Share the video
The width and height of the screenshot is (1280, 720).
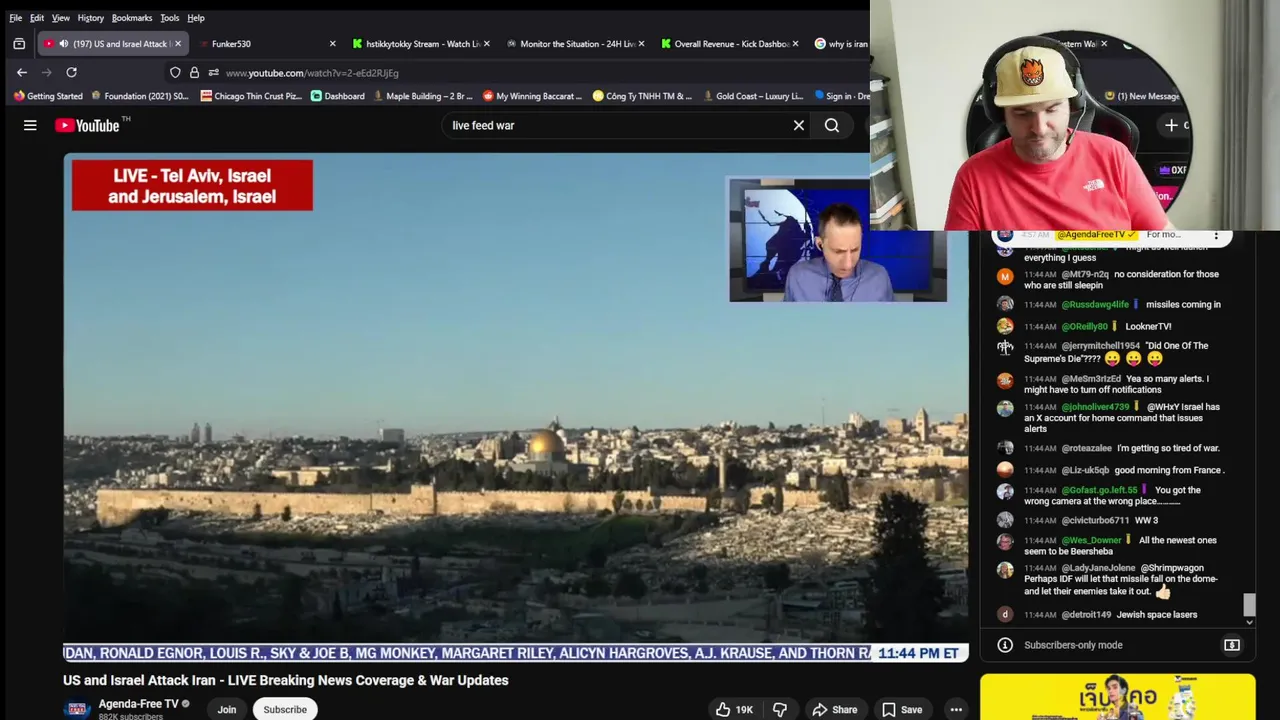(834, 709)
